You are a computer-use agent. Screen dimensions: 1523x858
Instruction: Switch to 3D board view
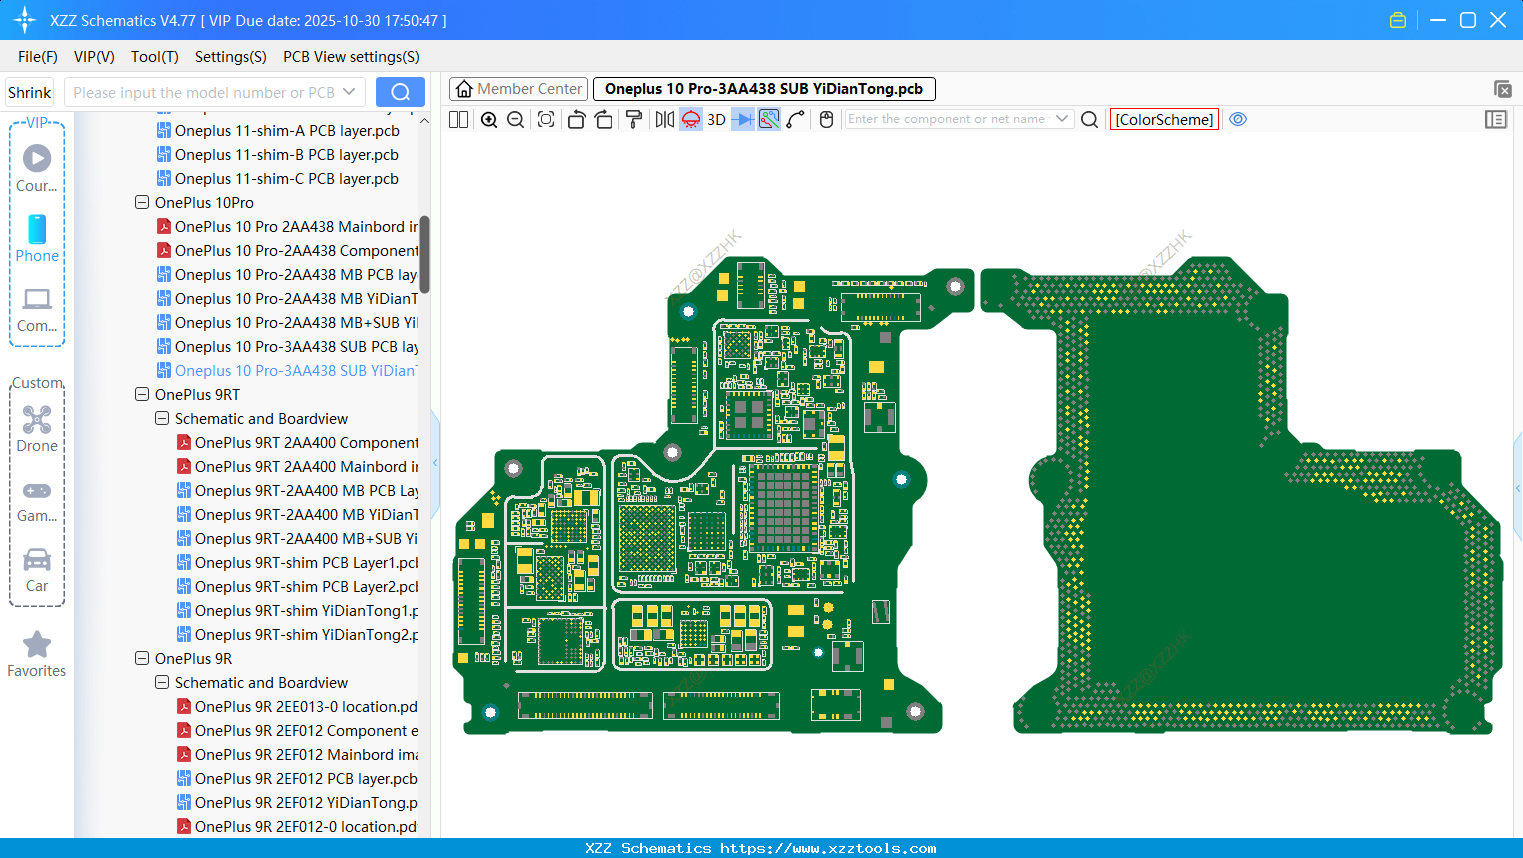(x=716, y=120)
